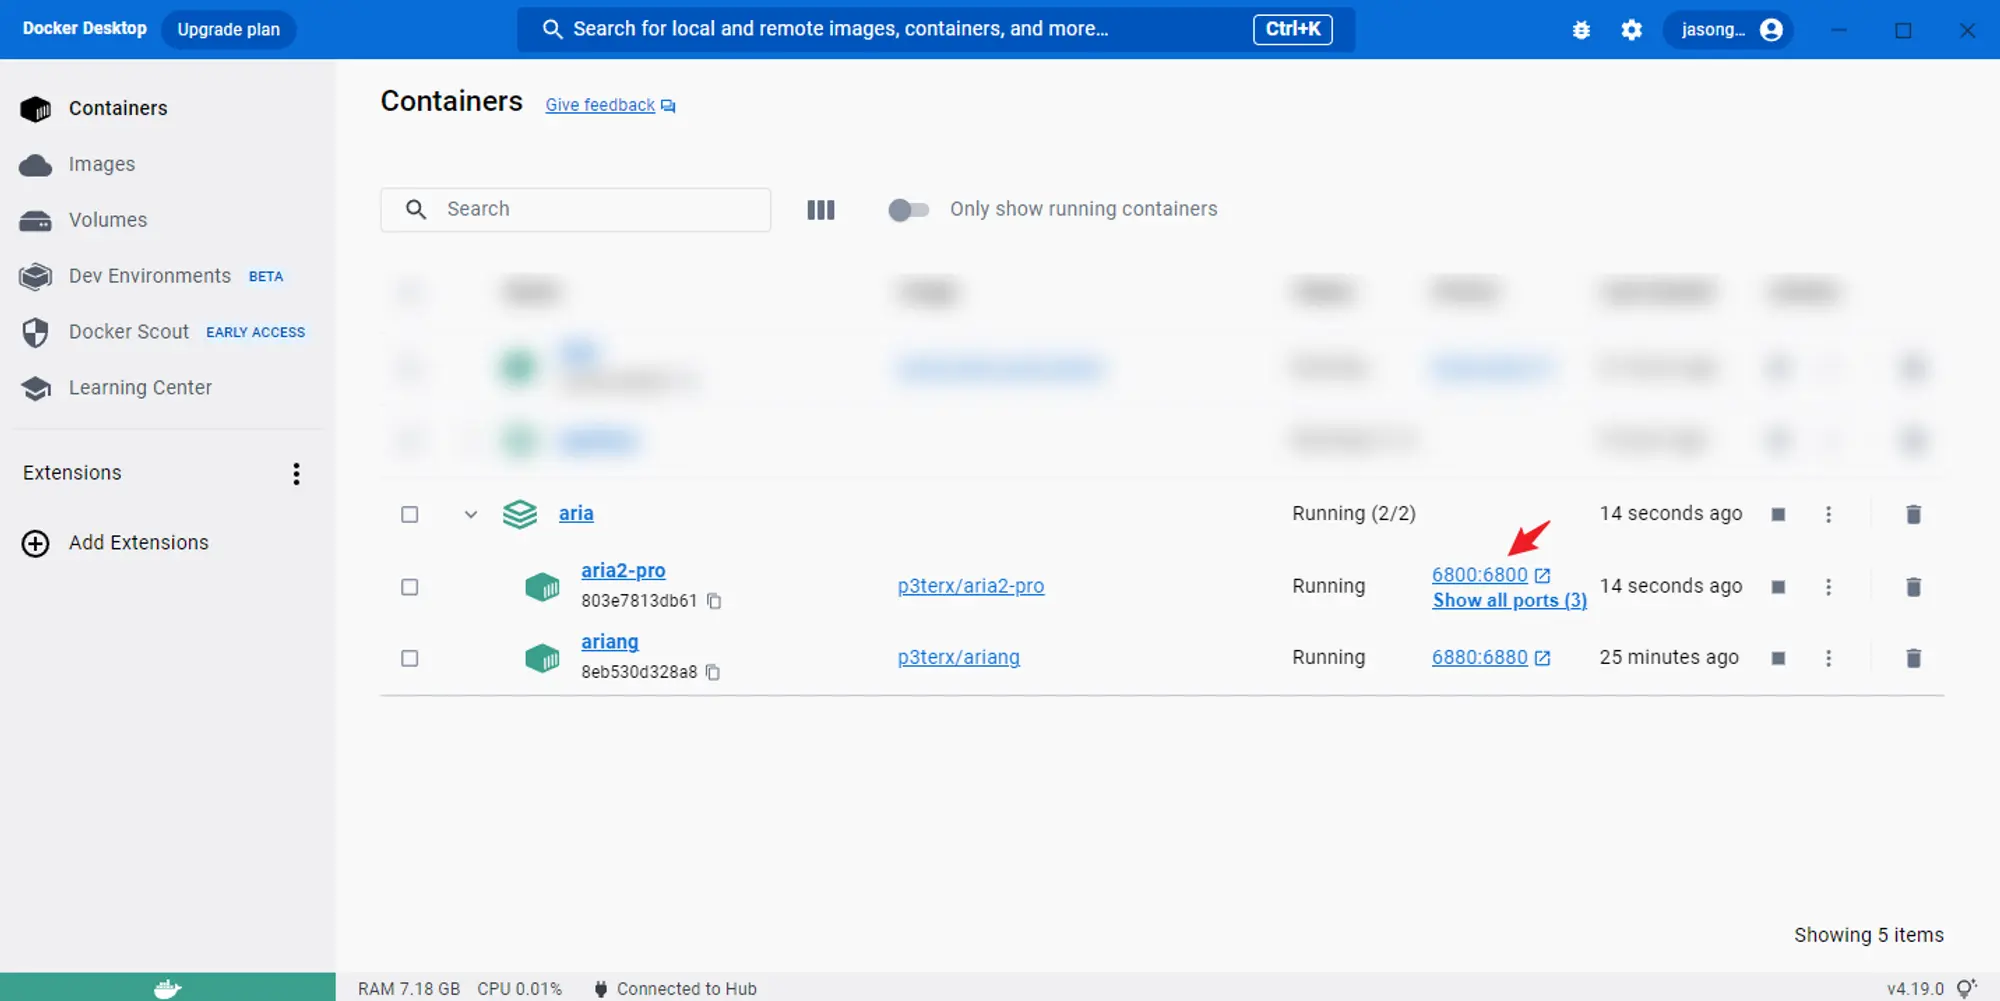Screen dimensions: 2000x1001
Task: Check the ariang container checkbox
Action: (410, 658)
